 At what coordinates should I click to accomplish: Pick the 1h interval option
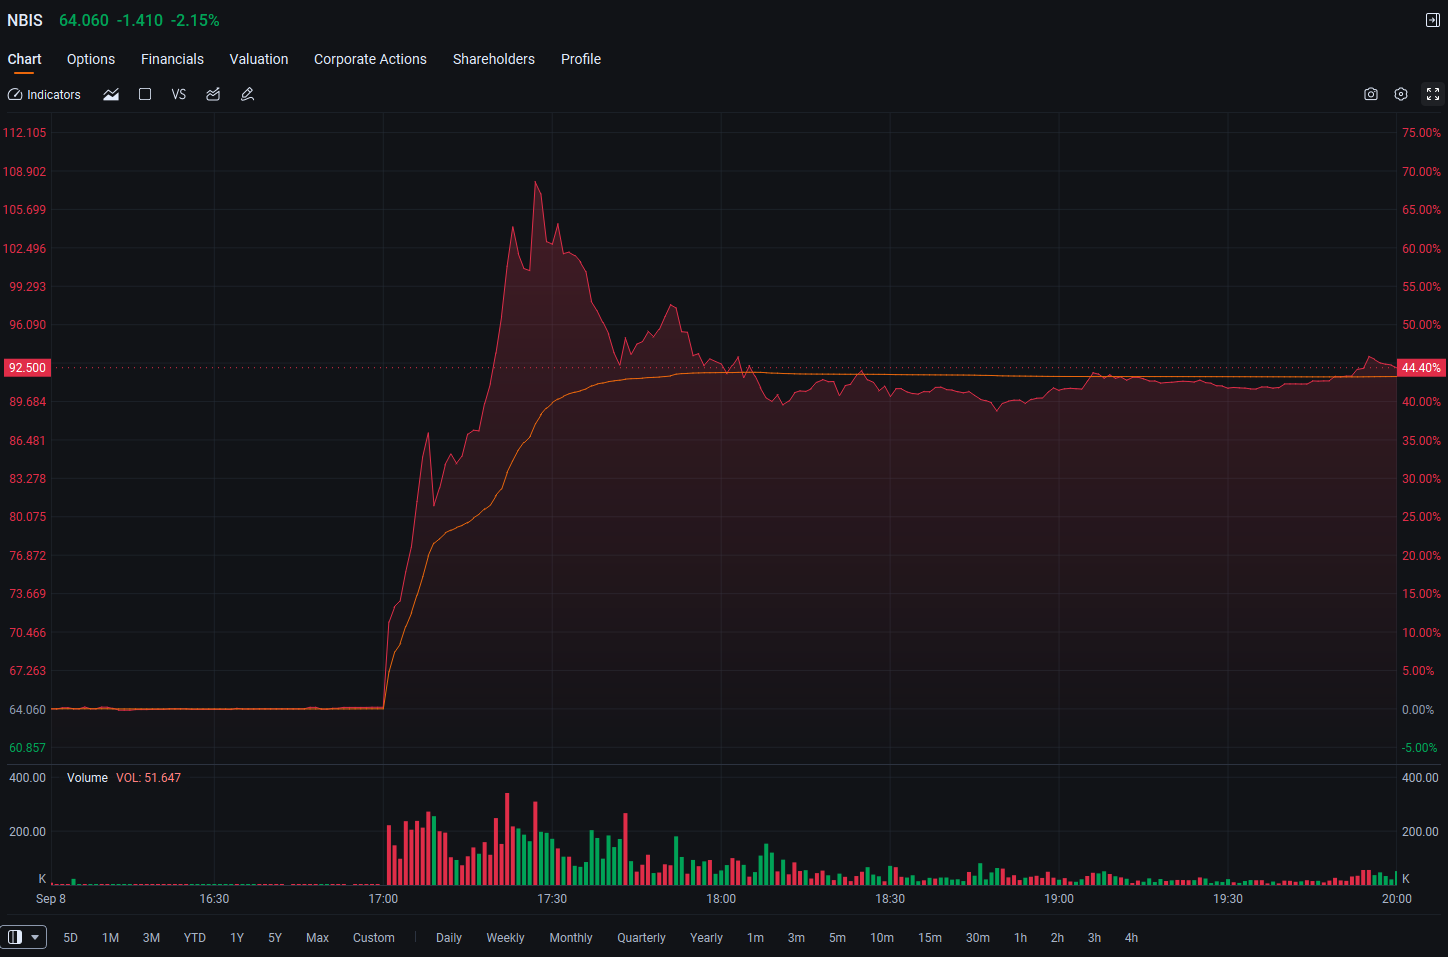[1020, 938]
